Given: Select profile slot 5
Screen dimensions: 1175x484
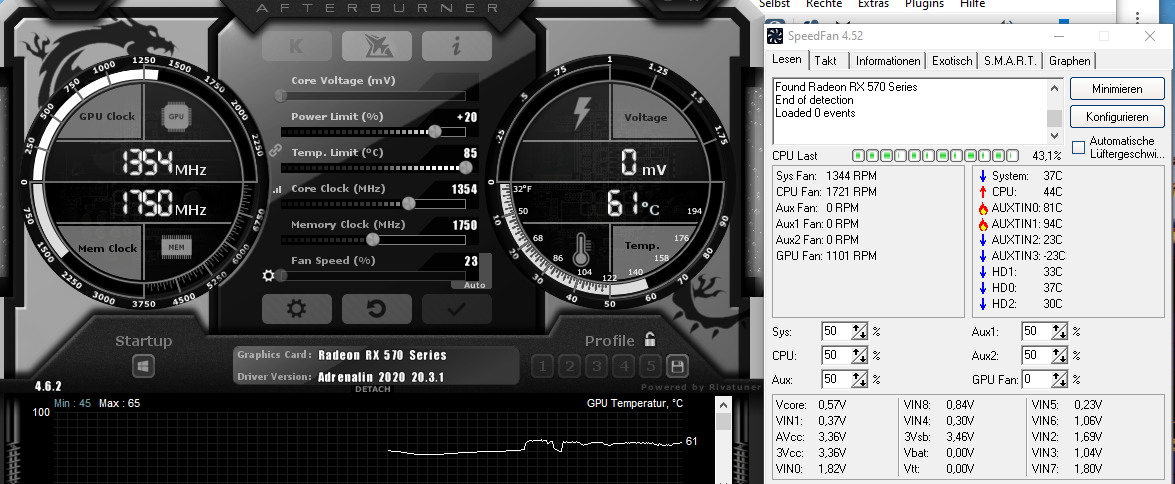Looking at the screenshot, I should pos(651,366).
